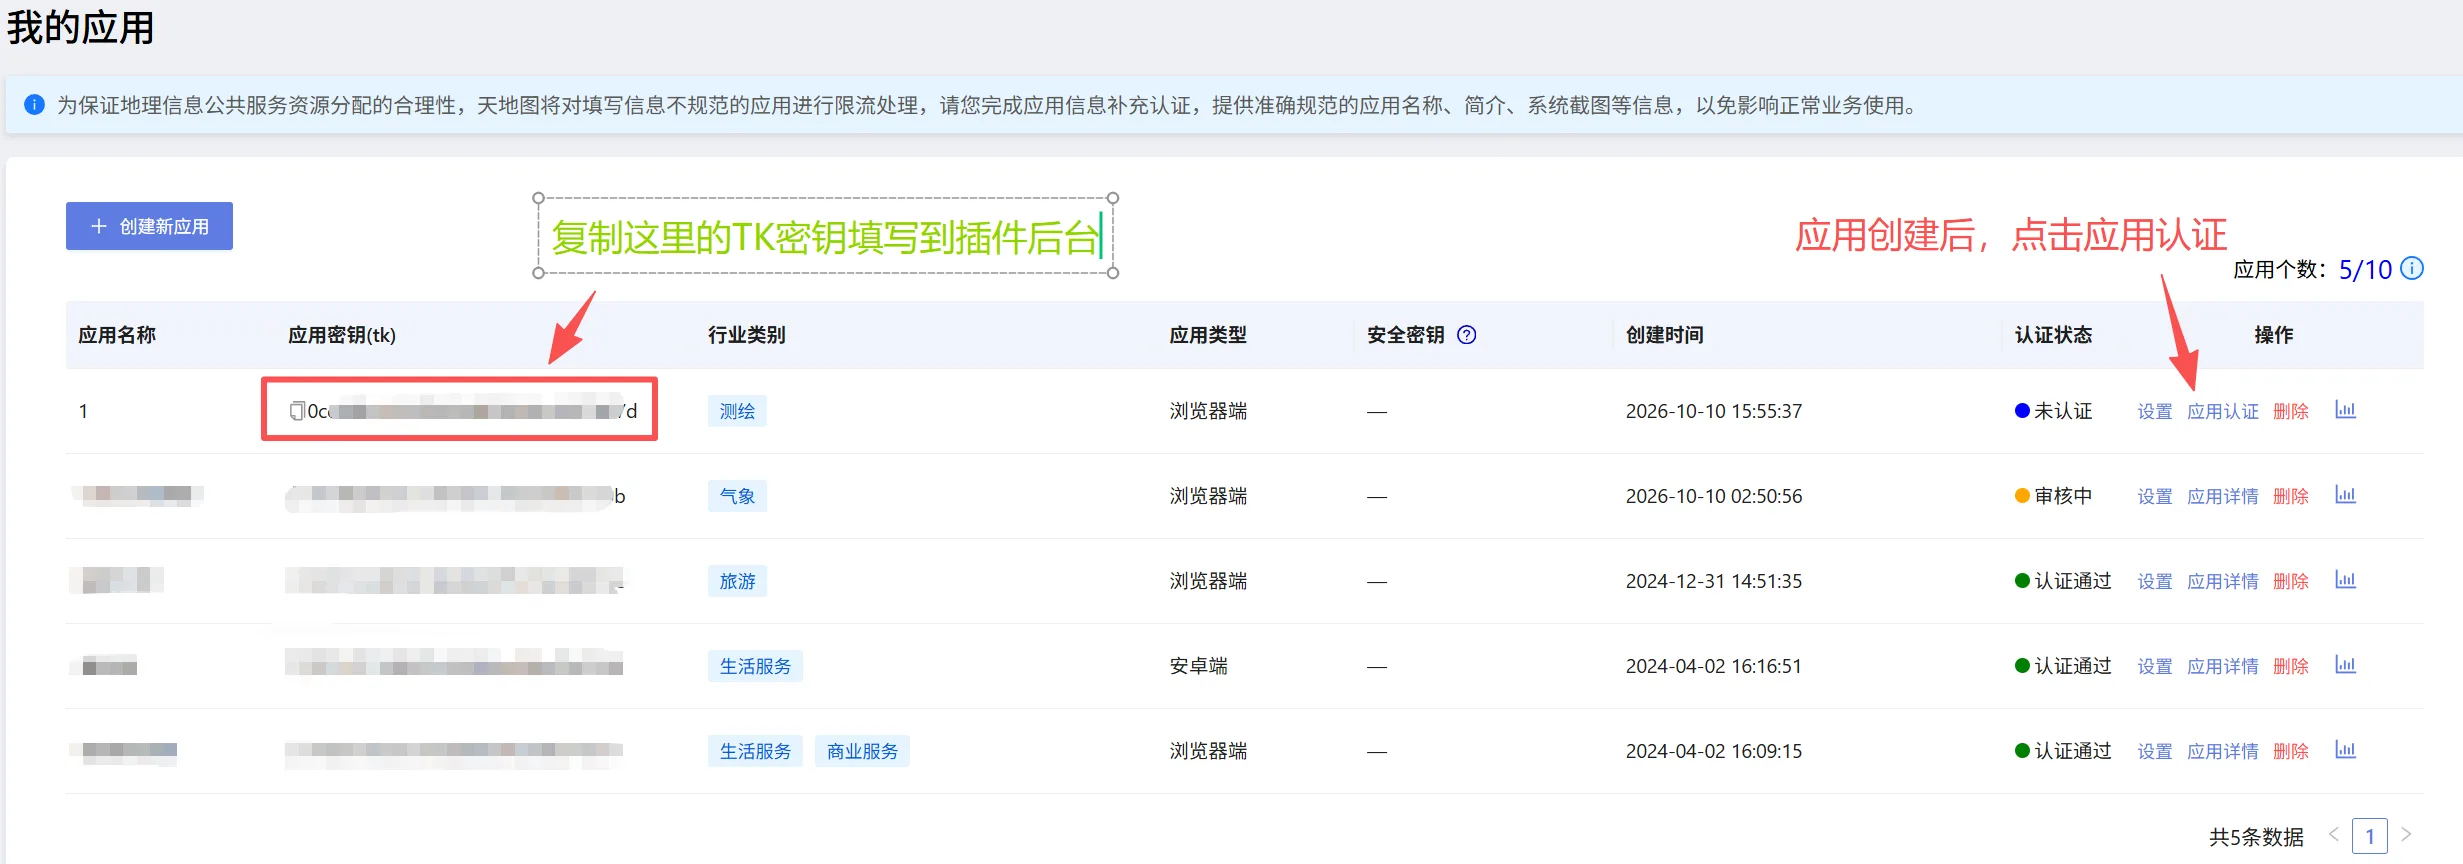
Task: Click 删除 in the 审核中 row
Action: point(2290,496)
